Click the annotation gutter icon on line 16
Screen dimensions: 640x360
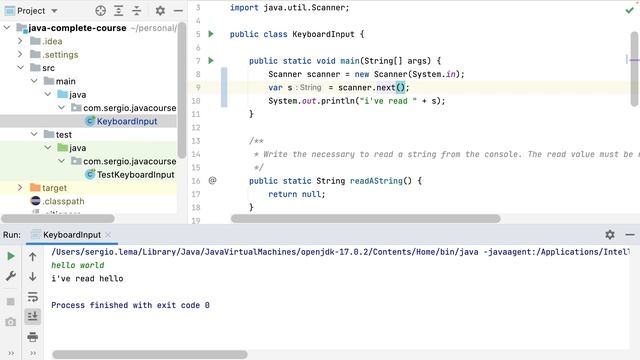212,180
